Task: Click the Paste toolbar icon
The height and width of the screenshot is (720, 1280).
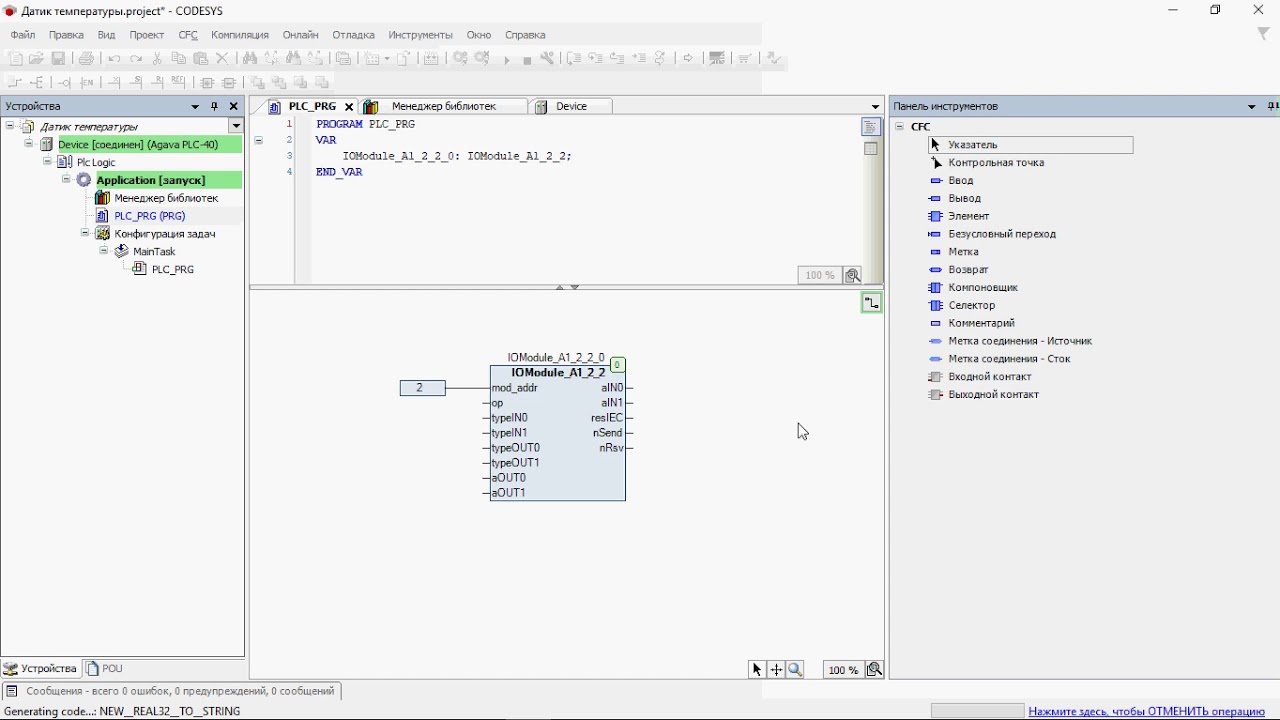Action: (201, 59)
